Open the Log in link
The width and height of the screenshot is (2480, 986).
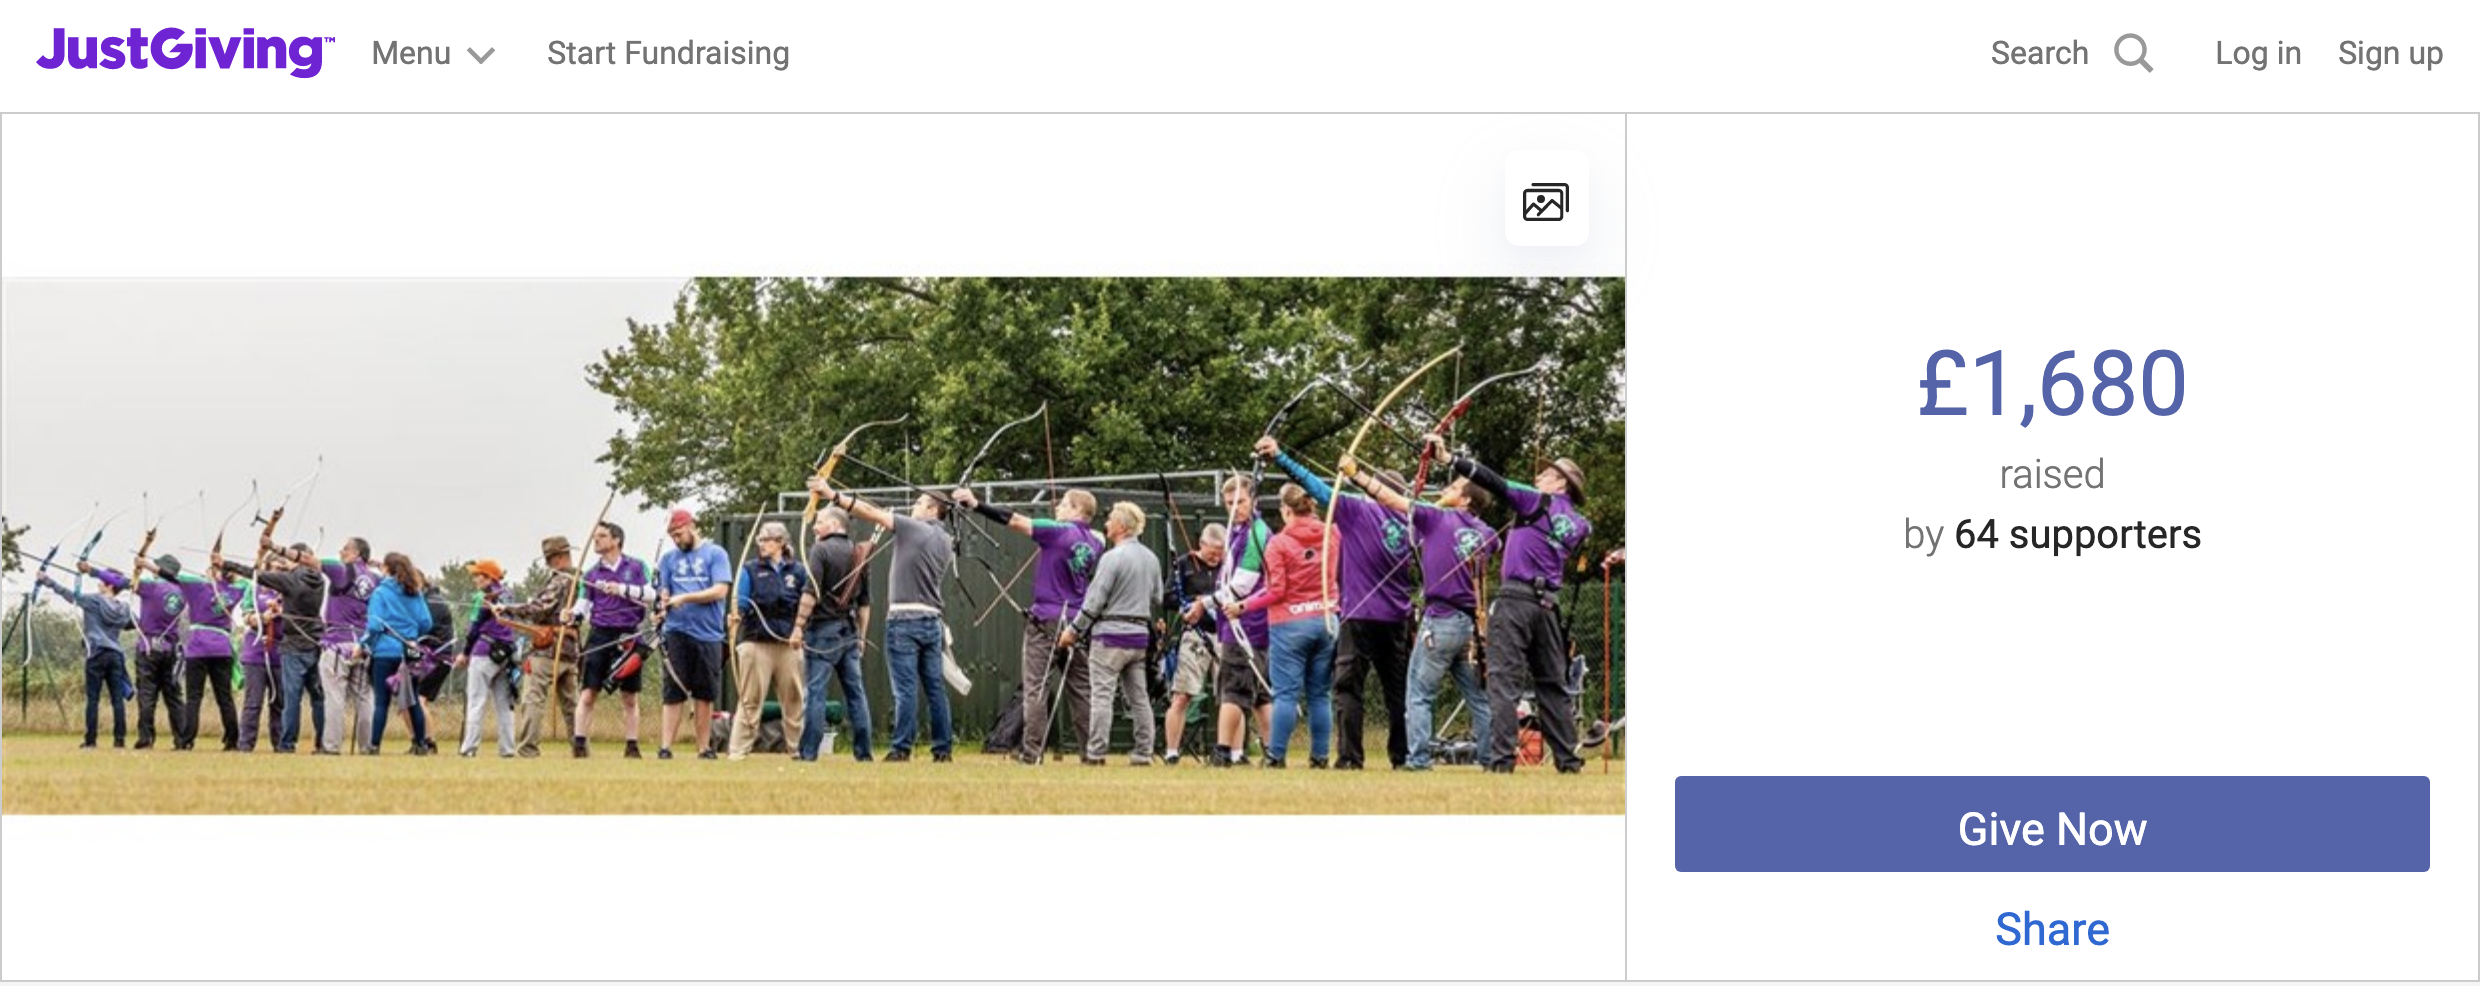2258,53
